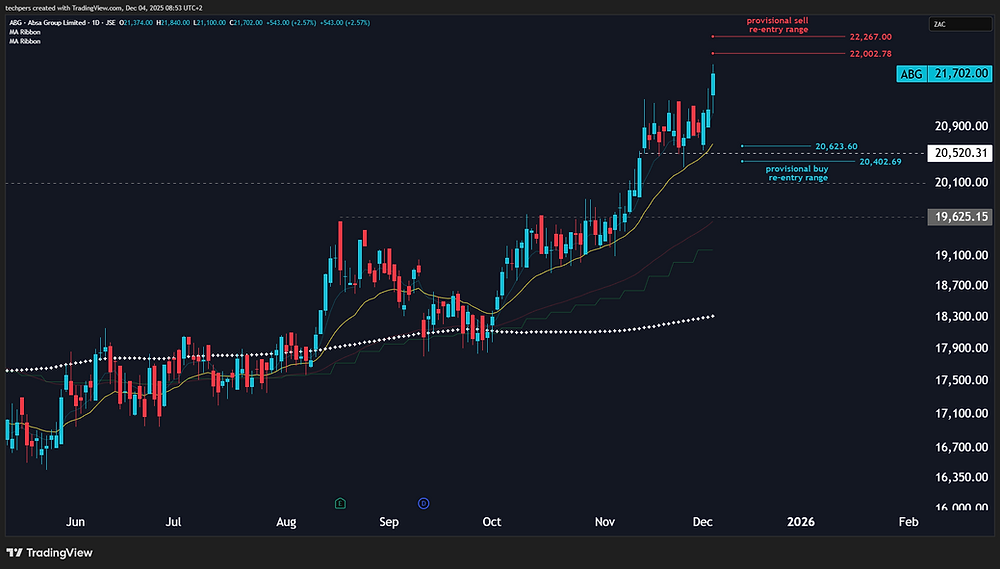This screenshot has width=1000, height=569.
Task: Click the '17,500.00' price axis label
Action: (x=961, y=380)
